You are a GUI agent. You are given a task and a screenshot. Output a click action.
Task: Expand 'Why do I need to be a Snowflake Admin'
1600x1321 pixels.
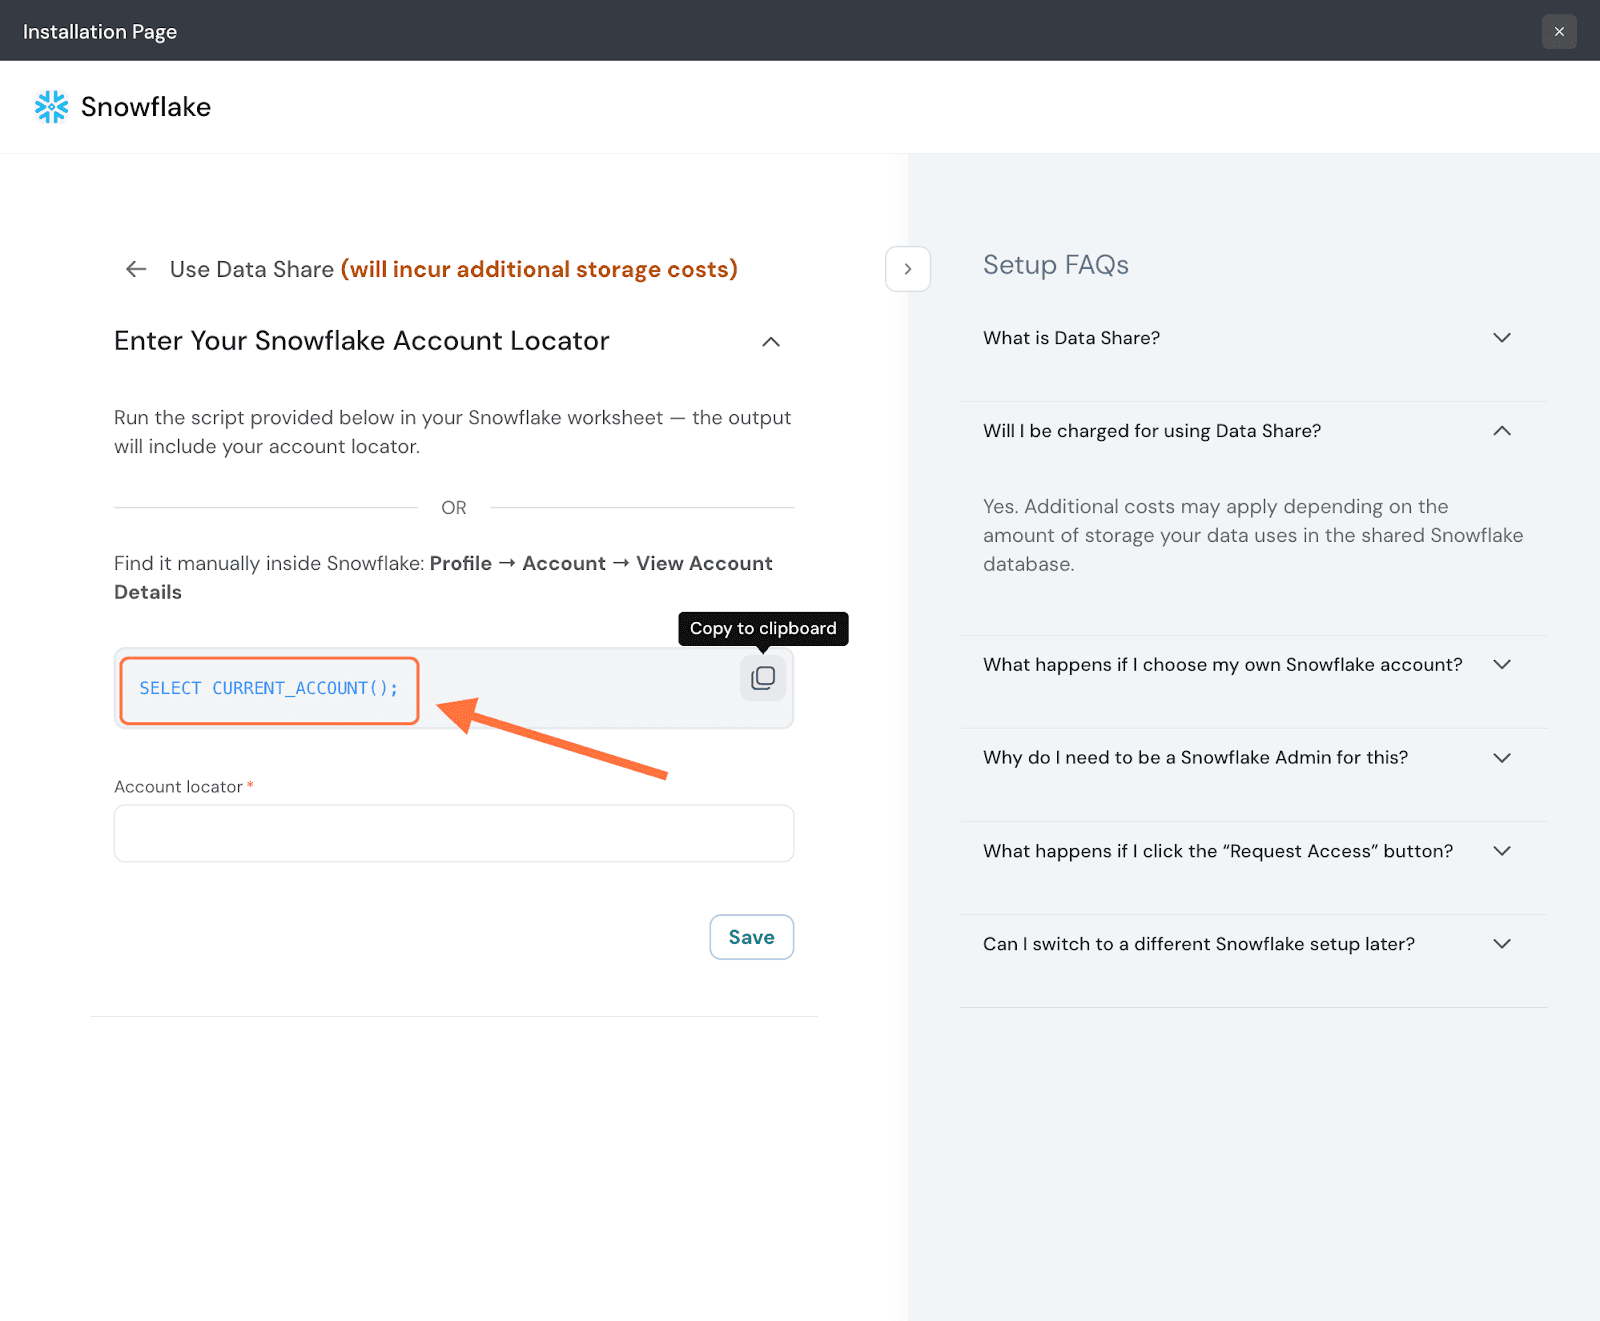point(1501,758)
